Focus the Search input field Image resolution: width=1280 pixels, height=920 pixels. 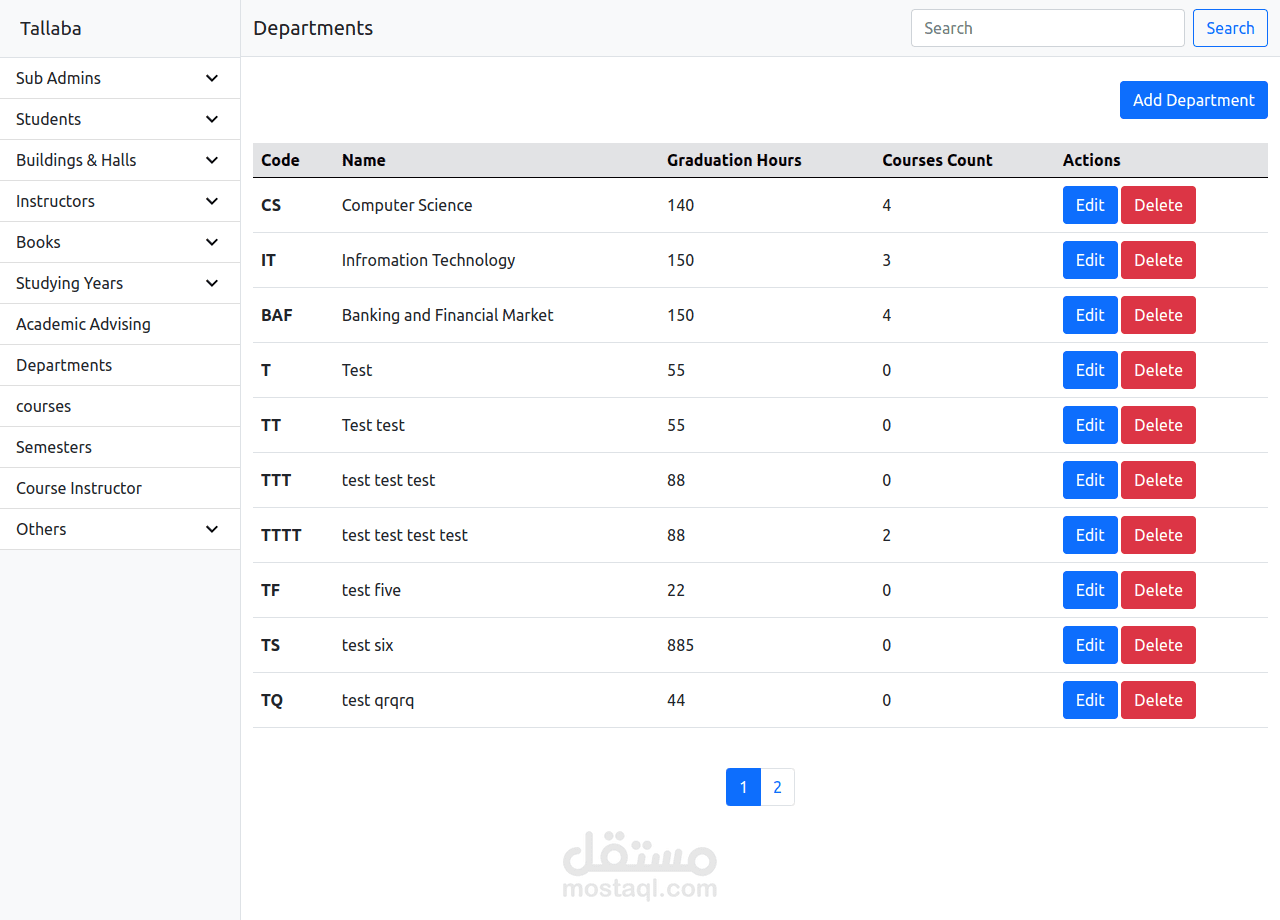tap(1047, 28)
